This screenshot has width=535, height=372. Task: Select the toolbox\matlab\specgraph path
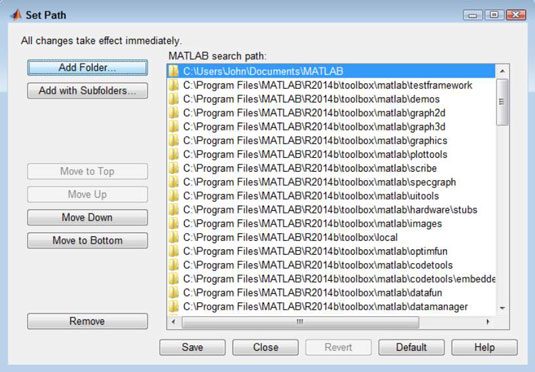(331, 182)
